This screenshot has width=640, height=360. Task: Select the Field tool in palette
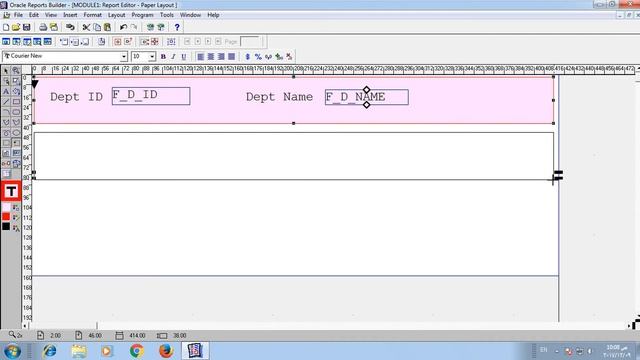[16, 153]
